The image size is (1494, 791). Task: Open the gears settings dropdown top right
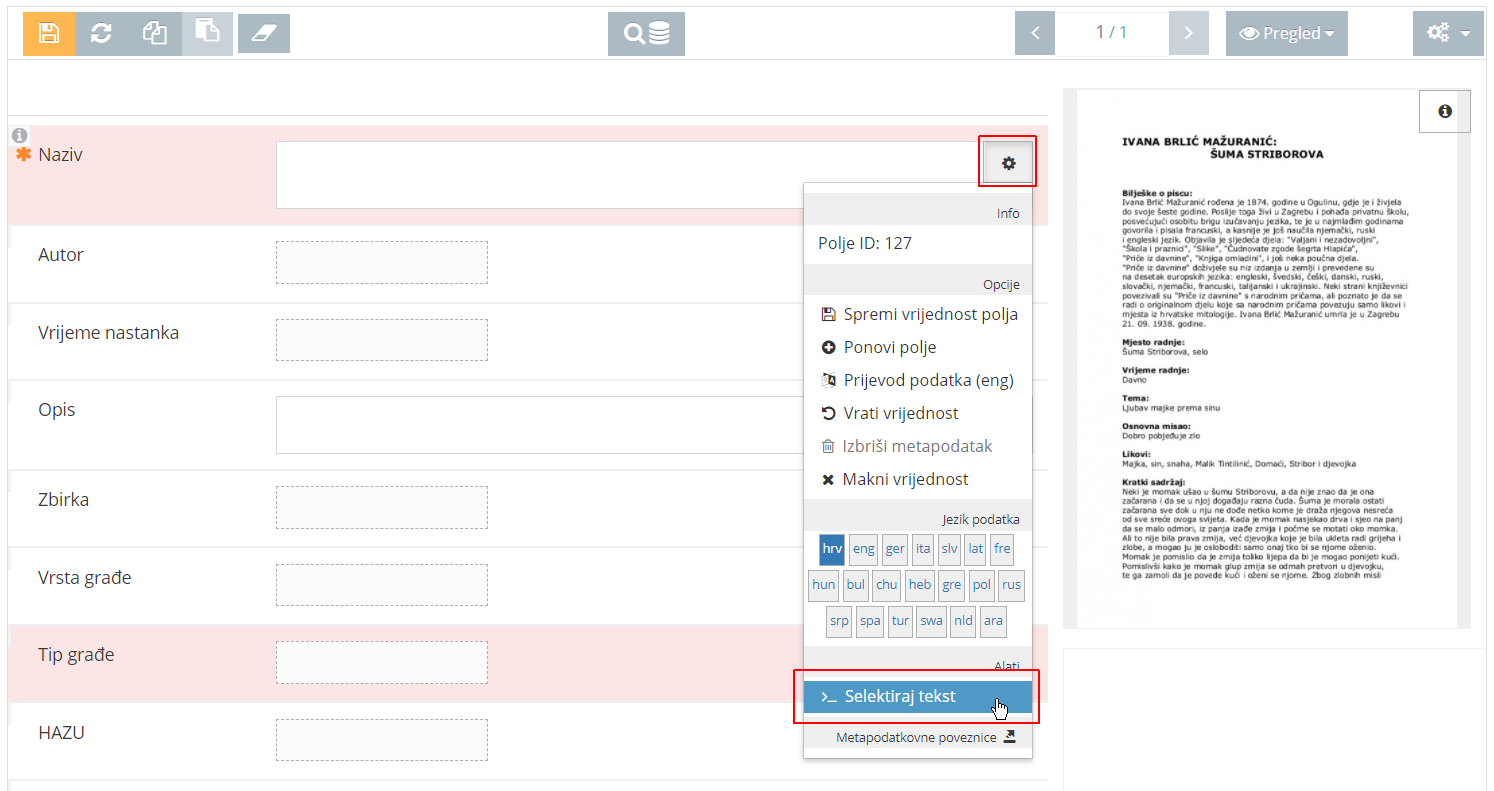click(x=1447, y=32)
